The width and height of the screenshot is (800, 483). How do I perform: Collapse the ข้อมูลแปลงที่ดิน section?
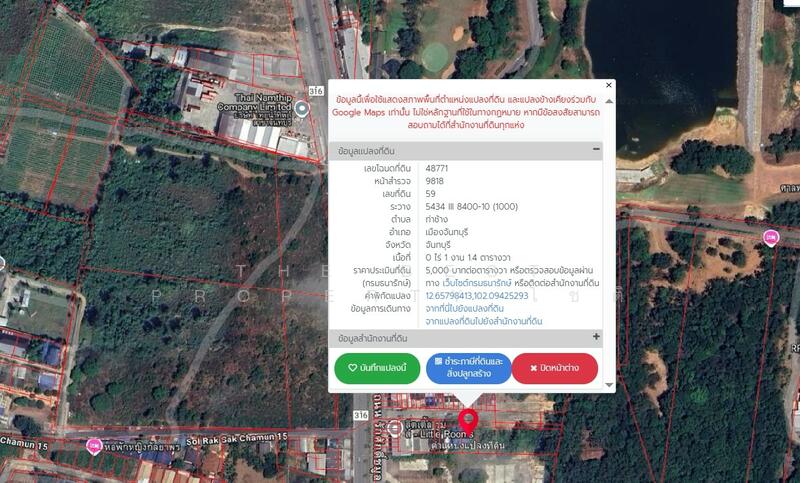point(596,149)
